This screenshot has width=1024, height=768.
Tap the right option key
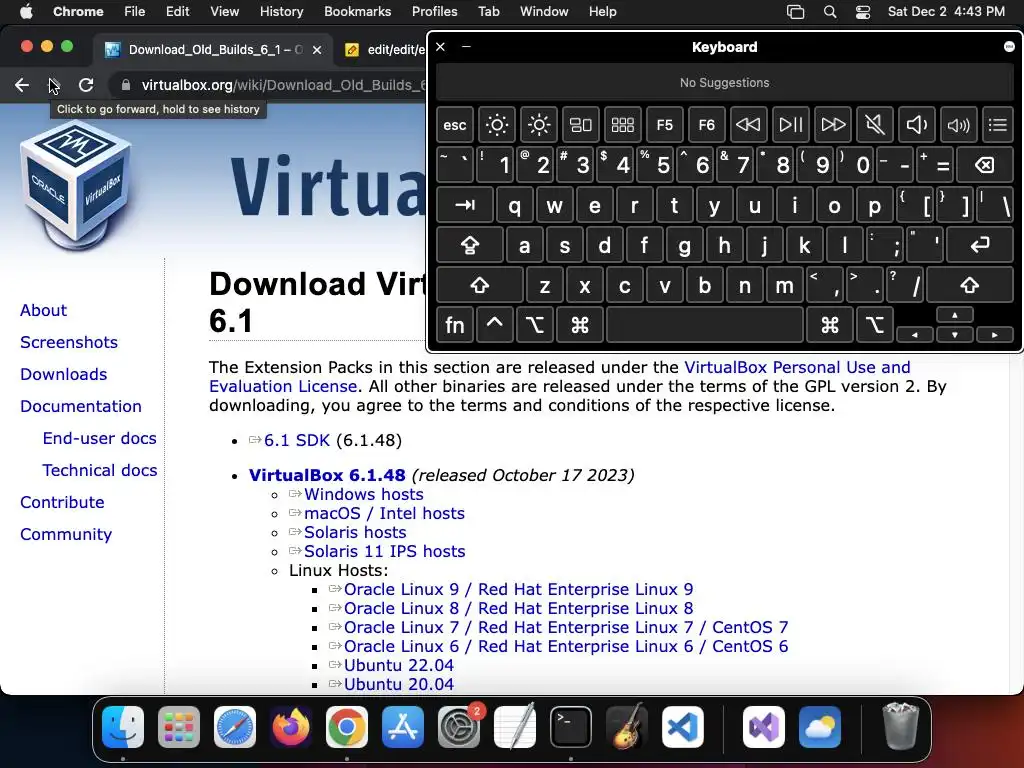pyautogui.click(x=874, y=325)
